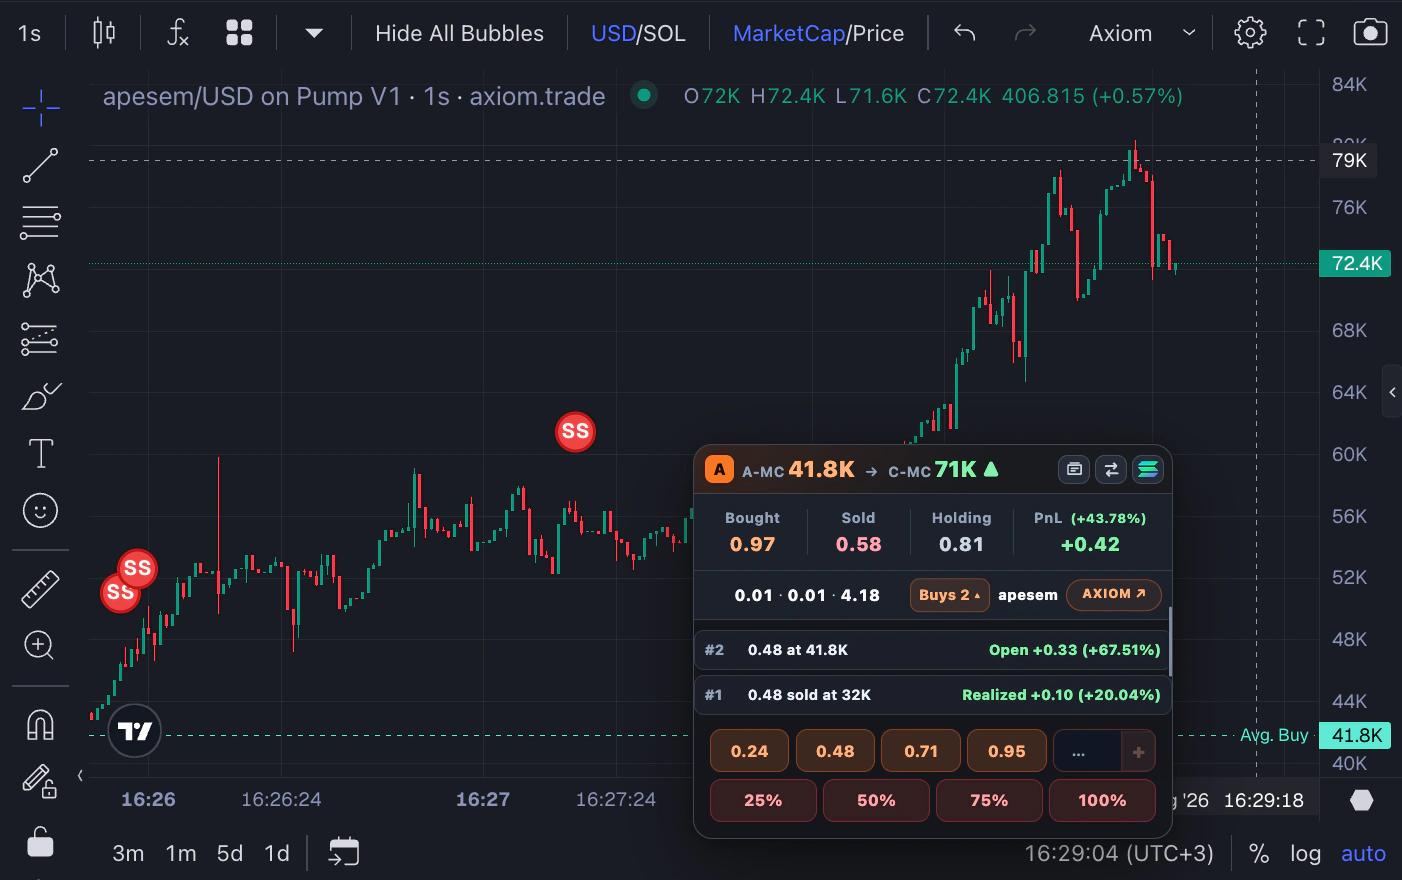Click the 0.71 quick amount button
Viewport: 1402px width, 880px height.
(921, 751)
